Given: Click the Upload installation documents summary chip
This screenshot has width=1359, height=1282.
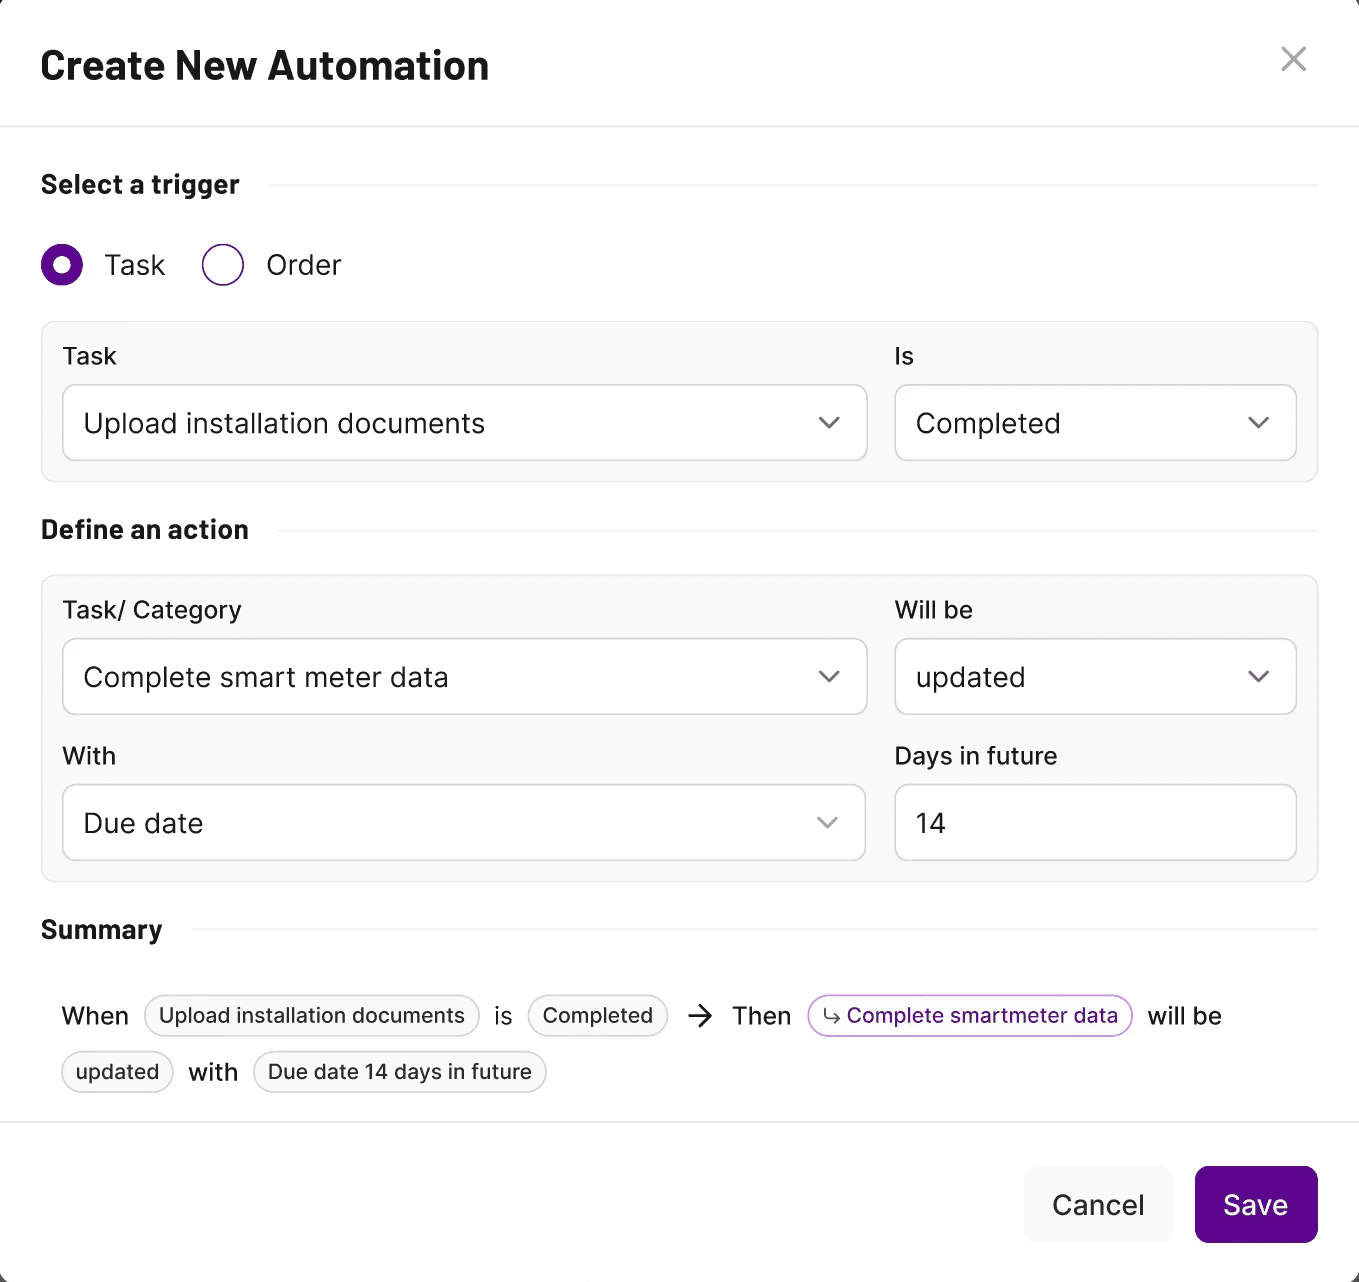Looking at the screenshot, I should tap(312, 1016).
